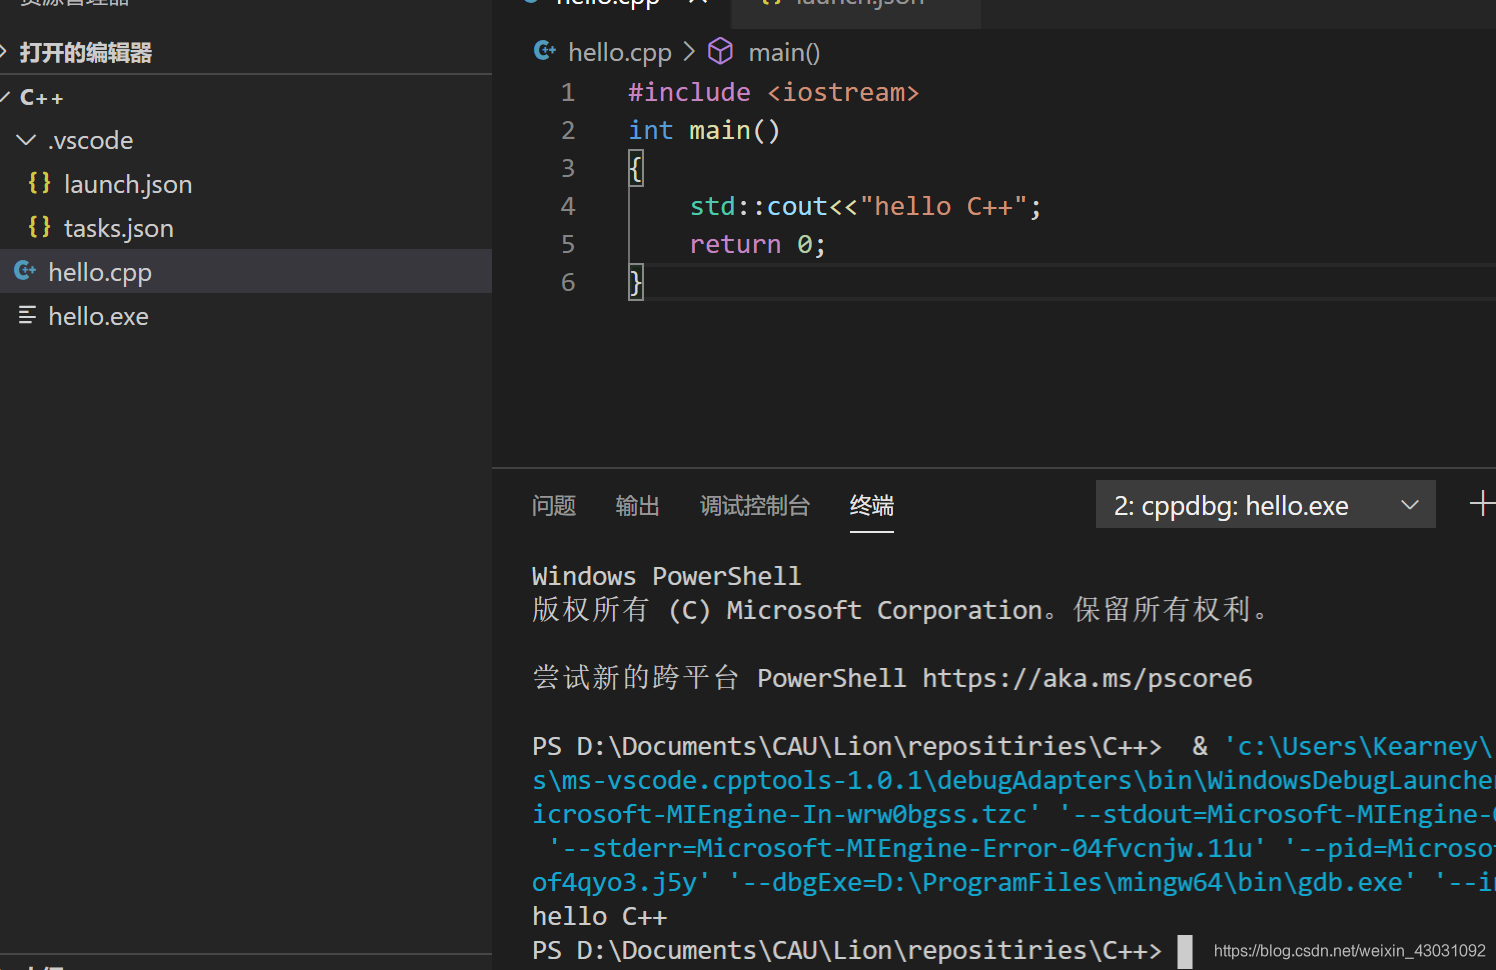Image resolution: width=1496 pixels, height=970 pixels.
Task: Open the terminal selector dropdown cppdbg: hello.exe
Action: tap(1266, 505)
